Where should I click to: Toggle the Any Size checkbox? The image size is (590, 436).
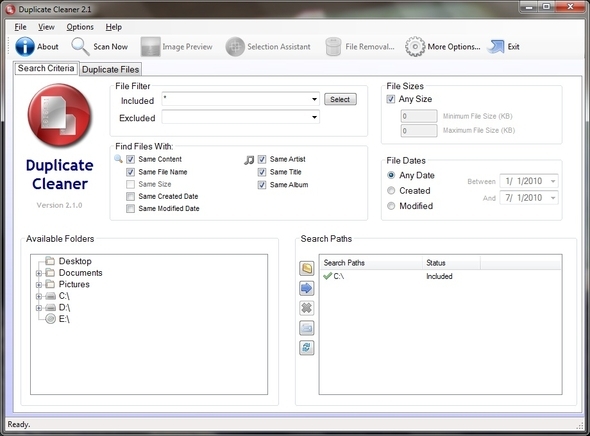(391, 99)
